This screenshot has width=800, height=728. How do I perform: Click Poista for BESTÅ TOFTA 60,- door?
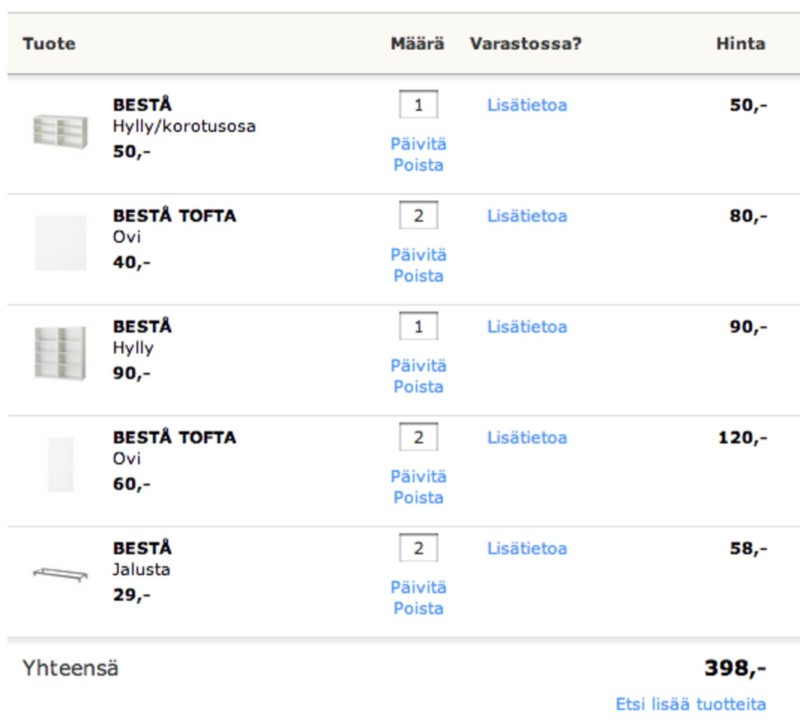click(x=418, y=498)
